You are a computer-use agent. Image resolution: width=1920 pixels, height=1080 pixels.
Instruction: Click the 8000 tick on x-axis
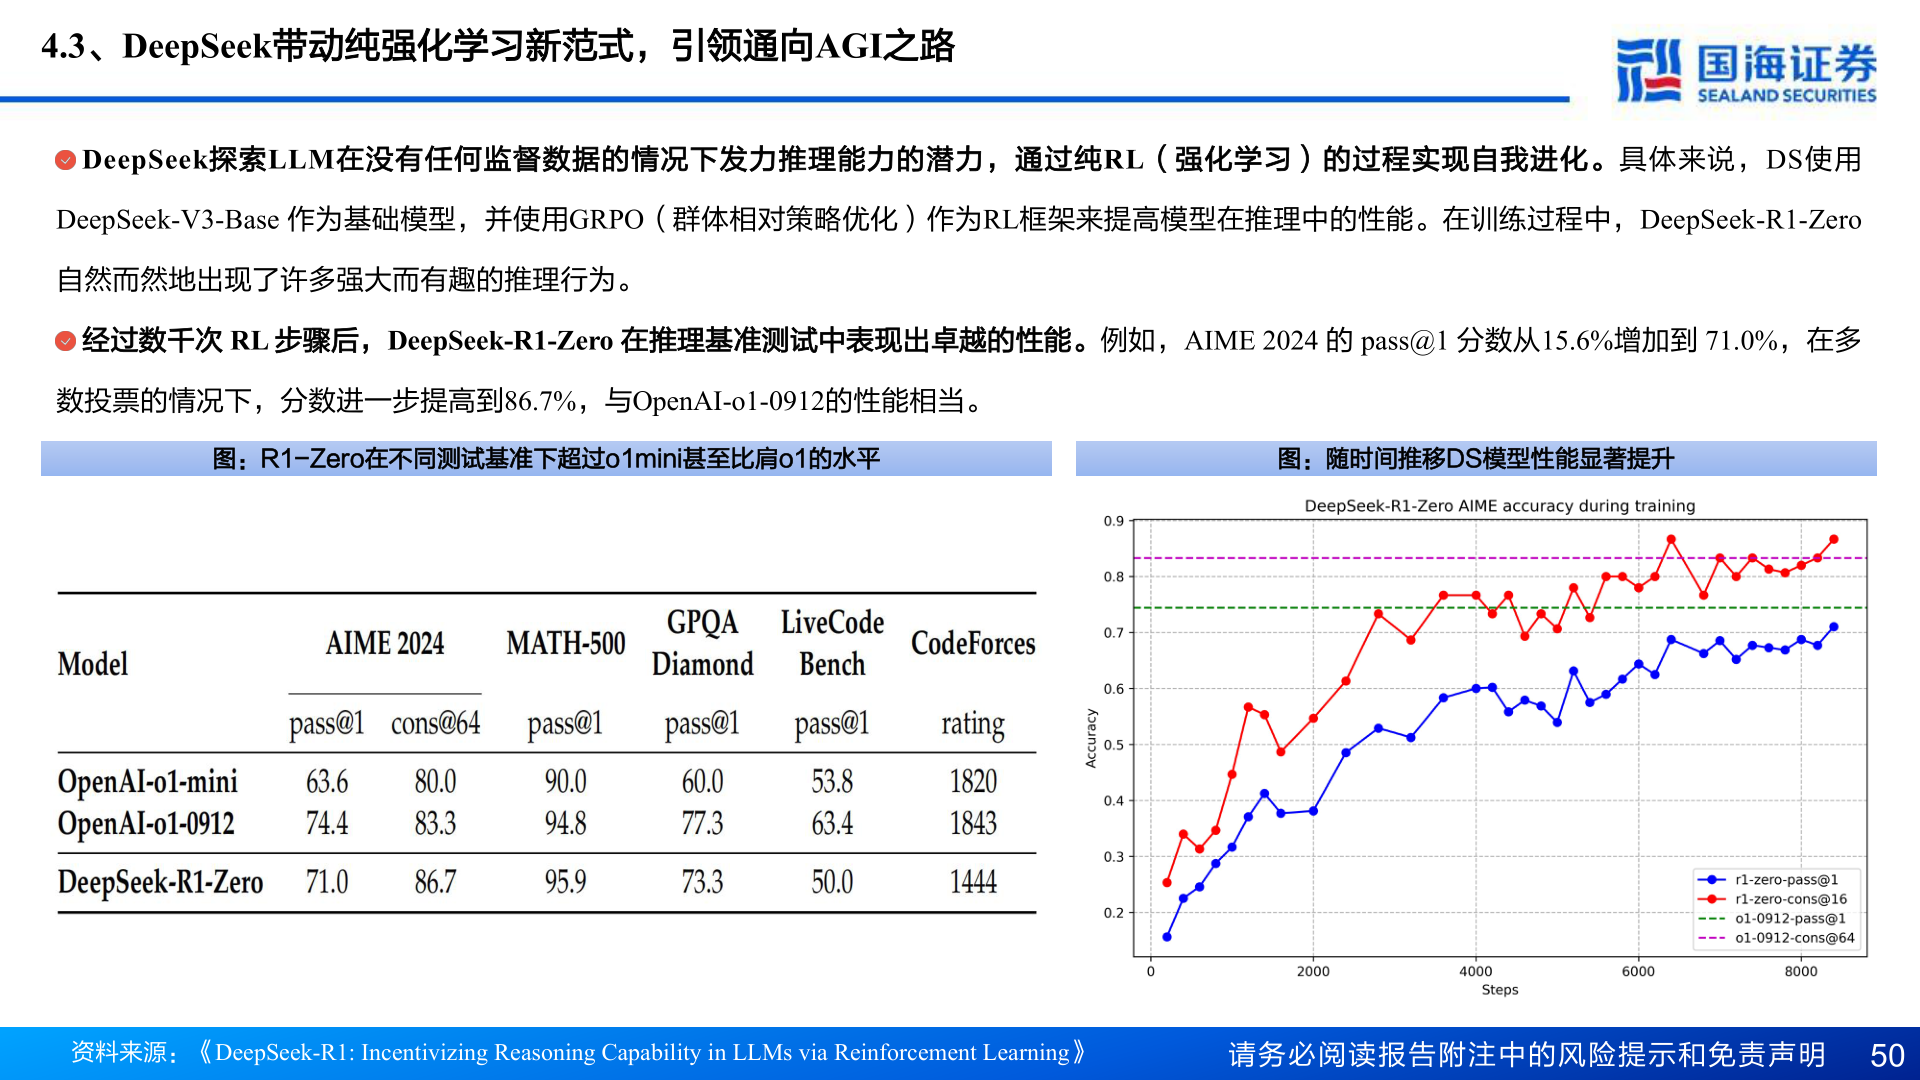tap(1801, 971)
